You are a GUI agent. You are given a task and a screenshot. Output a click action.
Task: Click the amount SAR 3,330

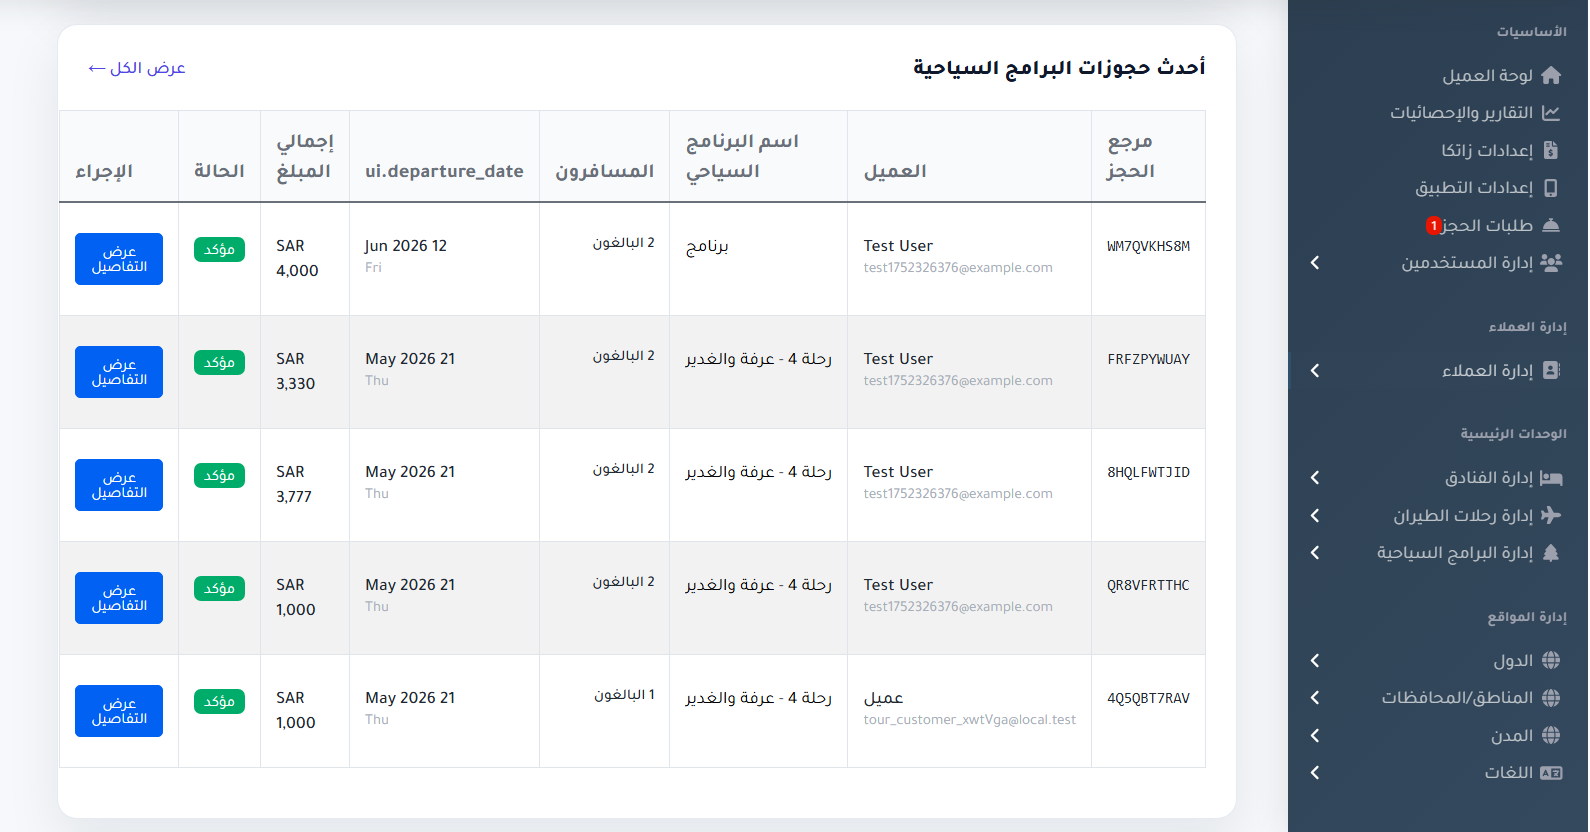pos(296,371)
